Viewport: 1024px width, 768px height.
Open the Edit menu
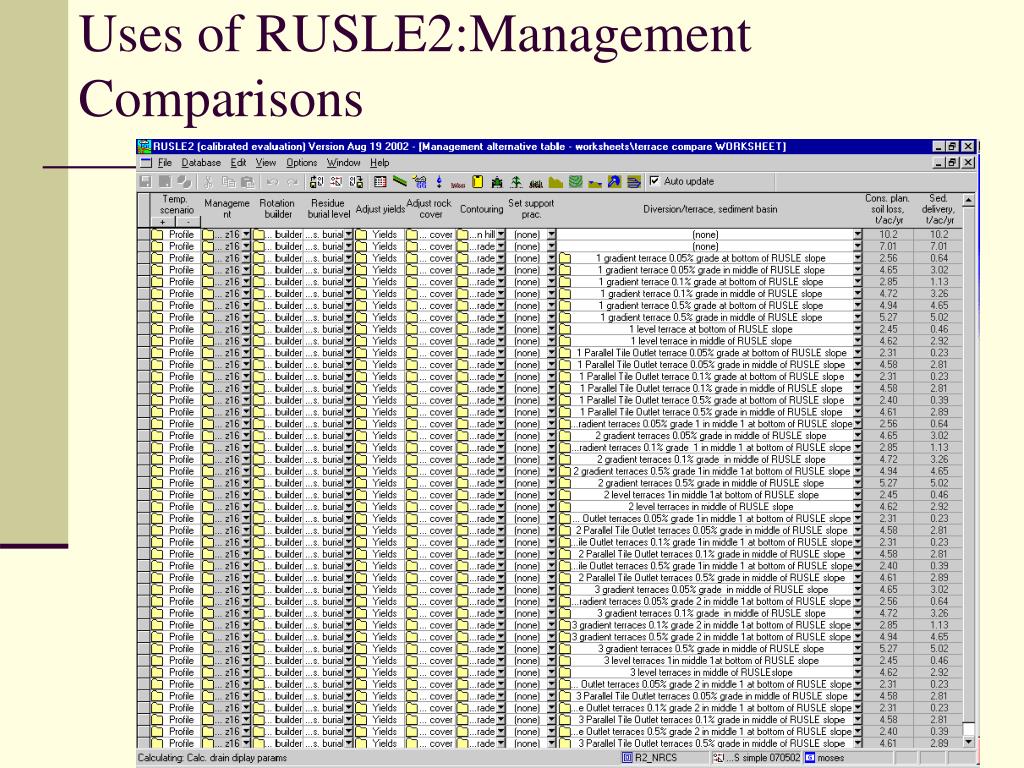pos(238,163)
